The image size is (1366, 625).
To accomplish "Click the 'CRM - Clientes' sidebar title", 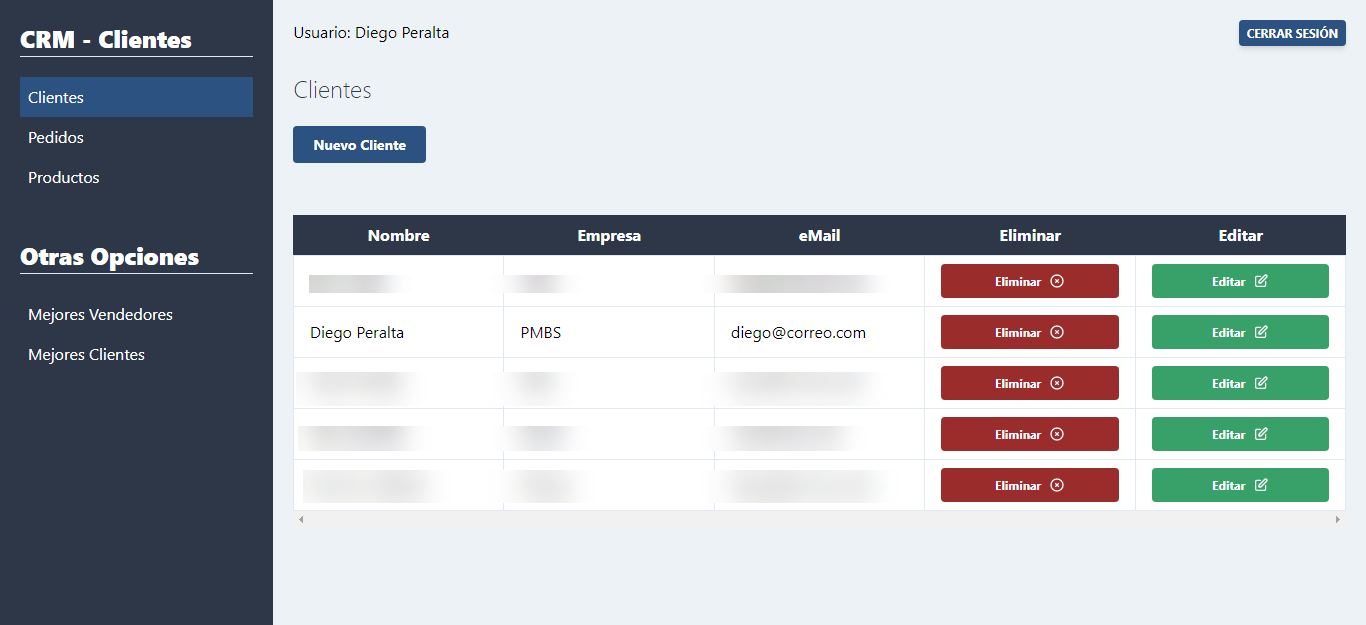I will coord(106,40).
